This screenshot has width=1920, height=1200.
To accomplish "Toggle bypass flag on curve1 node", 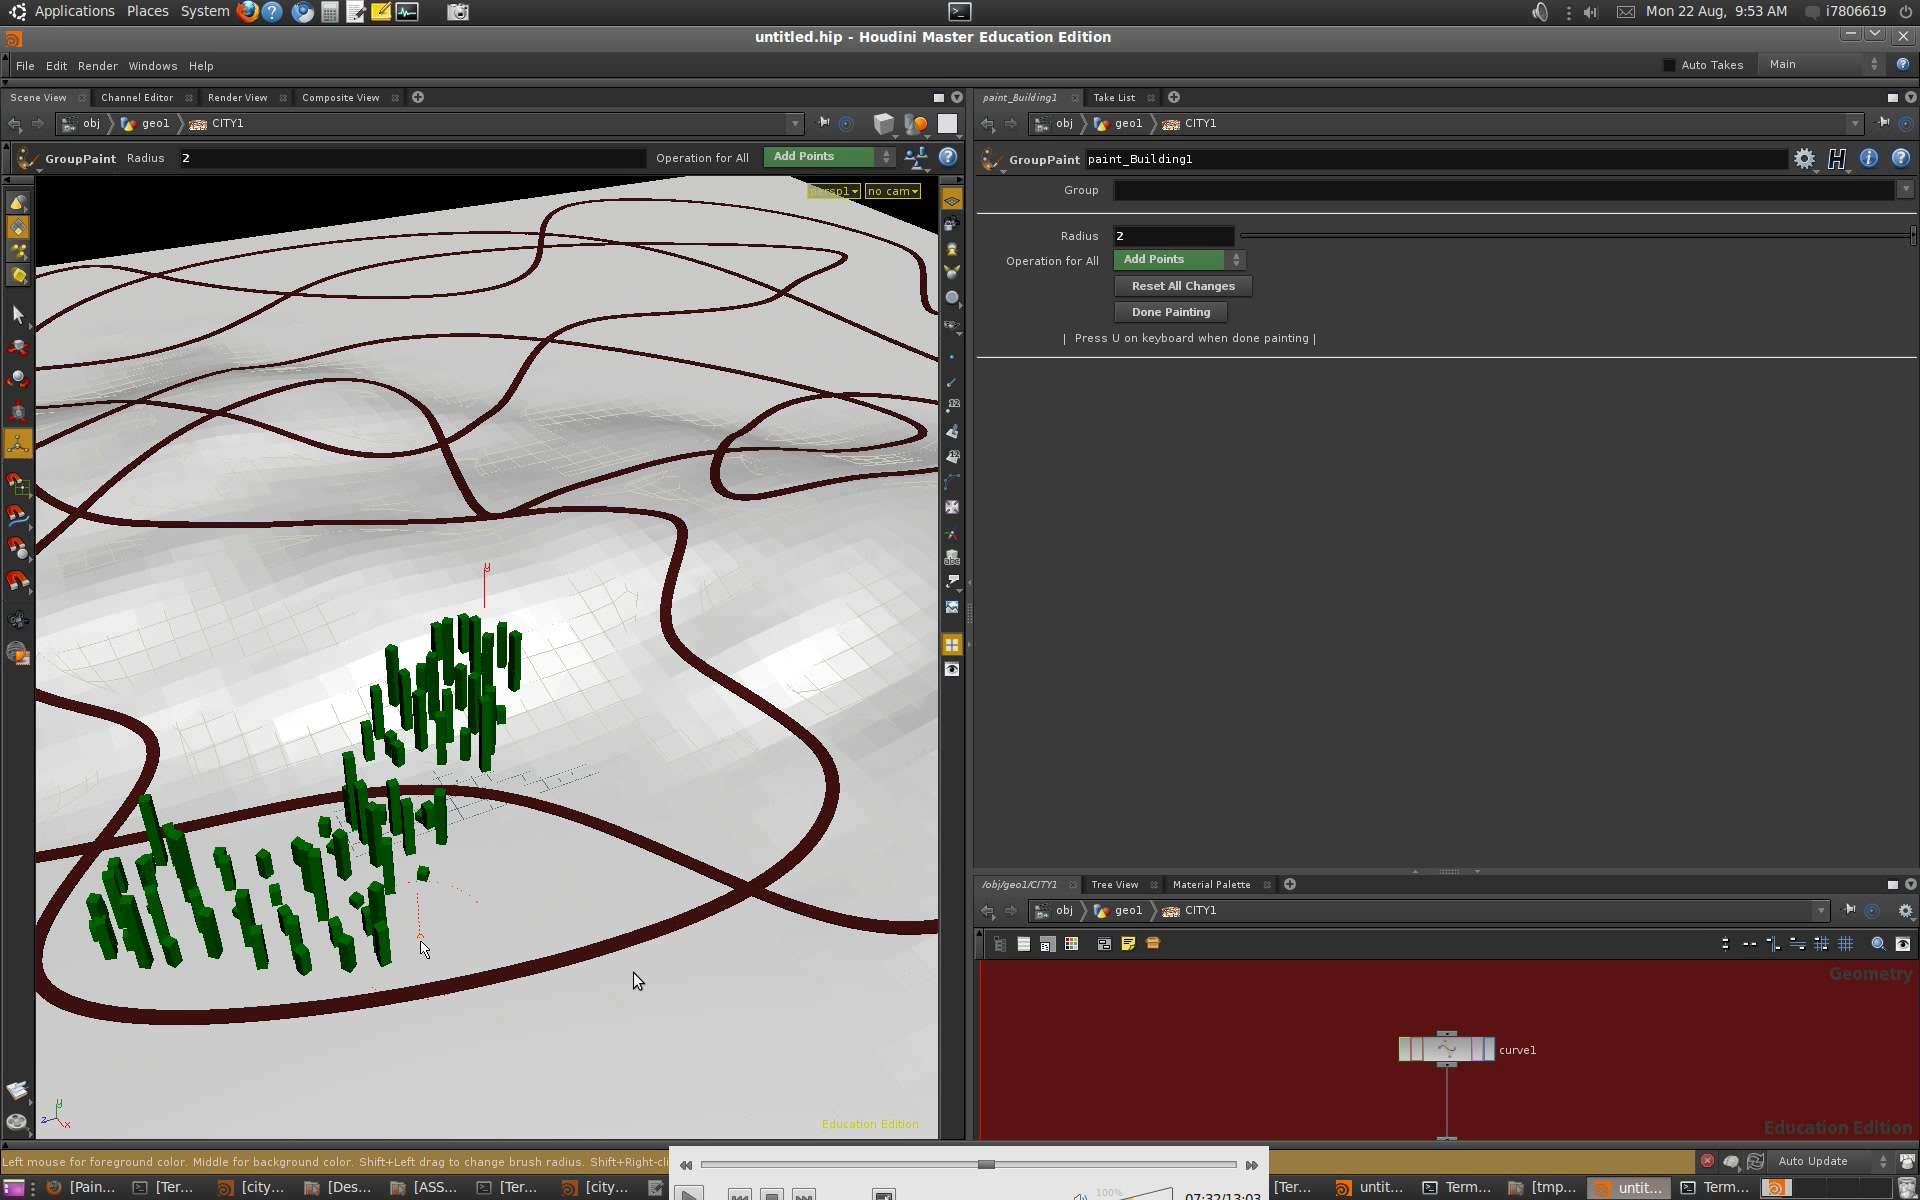I will tap(1404, 1049).
